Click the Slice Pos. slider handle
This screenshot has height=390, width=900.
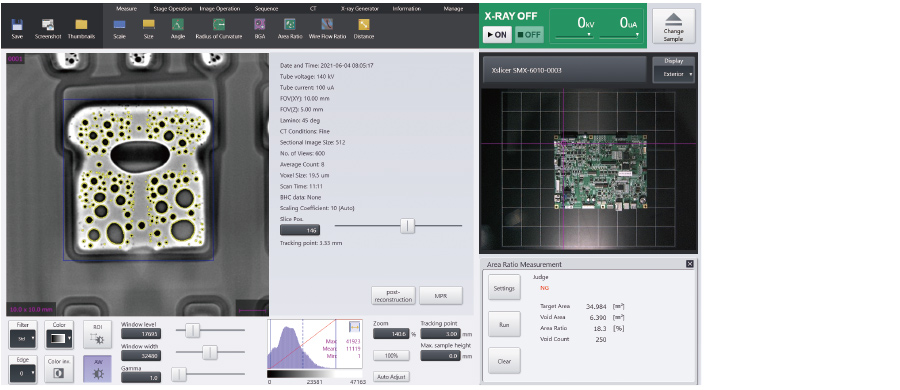pyautogui.click(x=407, y=226)
